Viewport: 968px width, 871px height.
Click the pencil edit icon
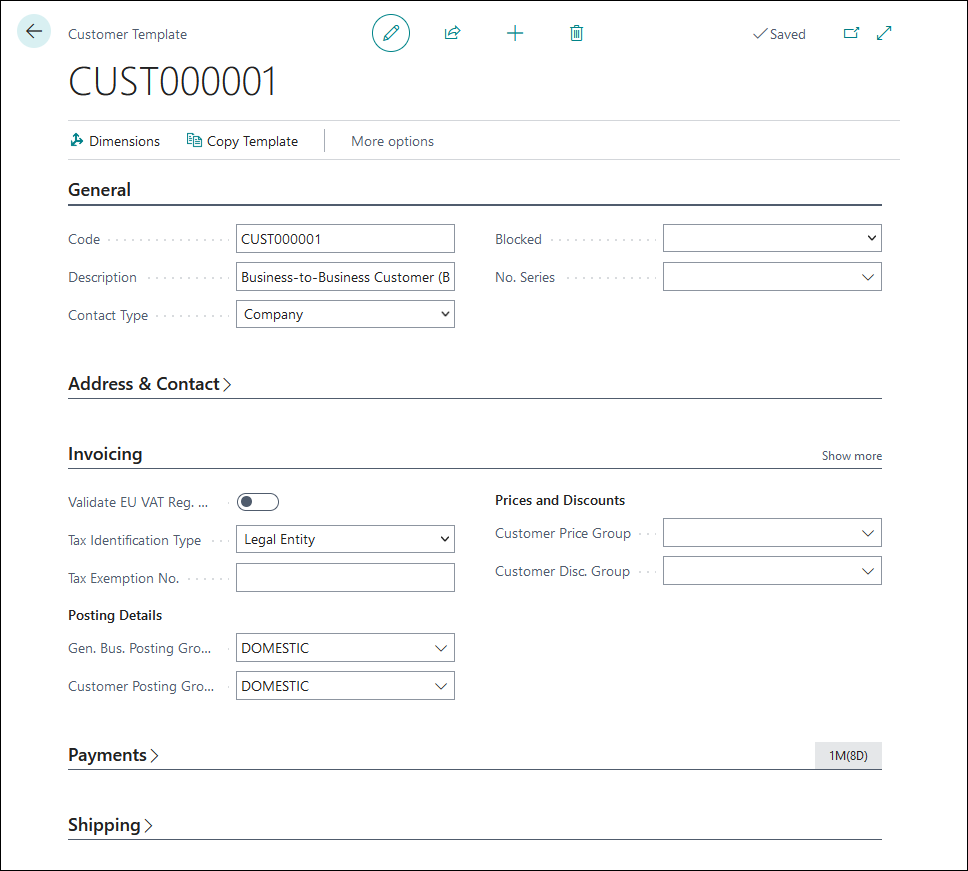[391, 33]
